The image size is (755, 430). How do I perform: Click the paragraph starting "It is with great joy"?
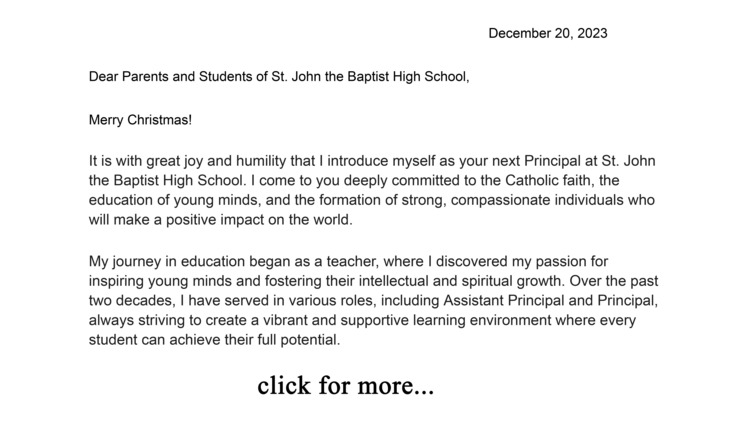click(372, 190)
